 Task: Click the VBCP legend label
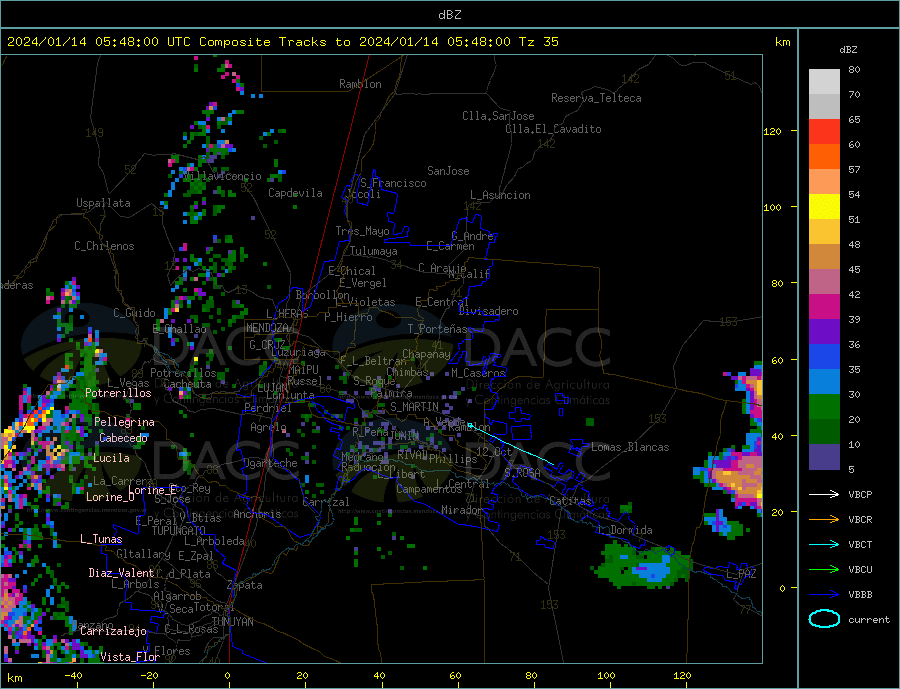click(x=860, y=494)
